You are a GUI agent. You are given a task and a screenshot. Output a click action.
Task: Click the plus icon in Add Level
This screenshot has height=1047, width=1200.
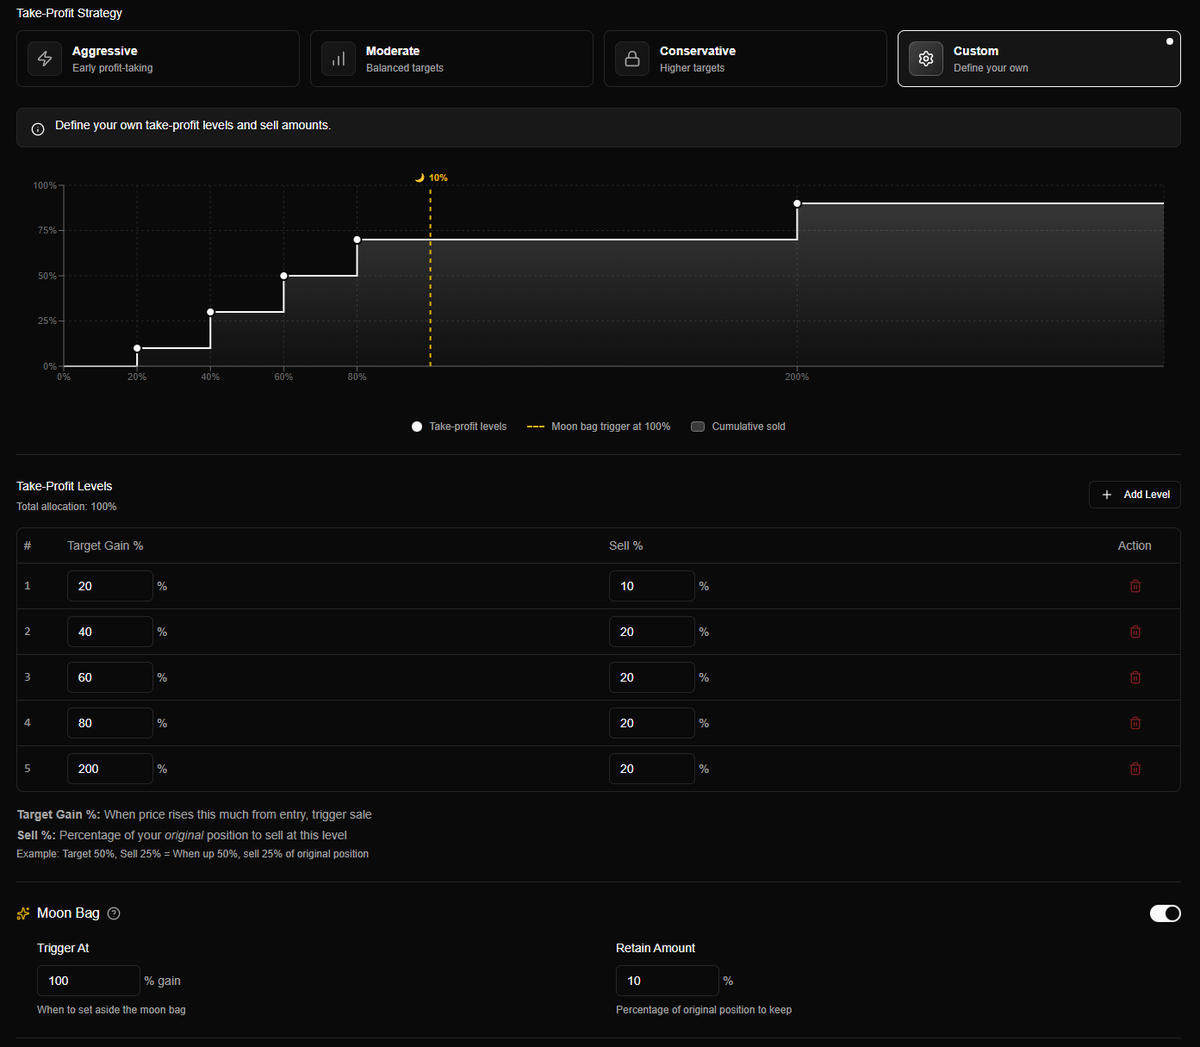click(1107, 495)
